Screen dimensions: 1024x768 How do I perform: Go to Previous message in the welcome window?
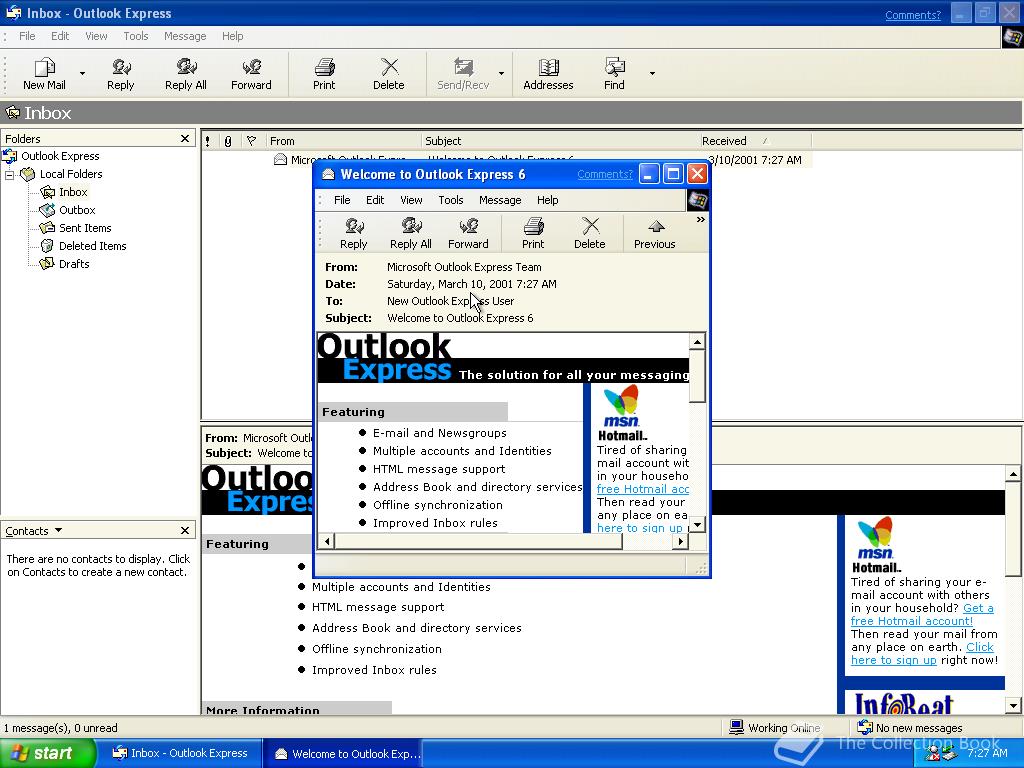(654, 233)
